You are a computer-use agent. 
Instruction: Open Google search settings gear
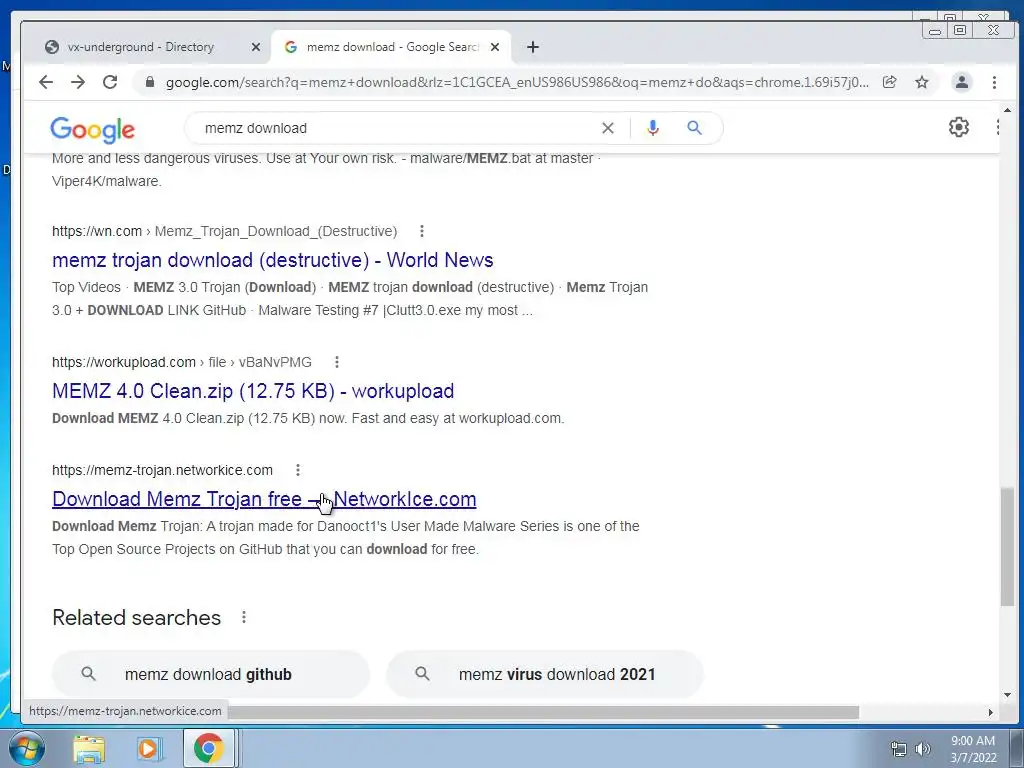tap(958, 127)
